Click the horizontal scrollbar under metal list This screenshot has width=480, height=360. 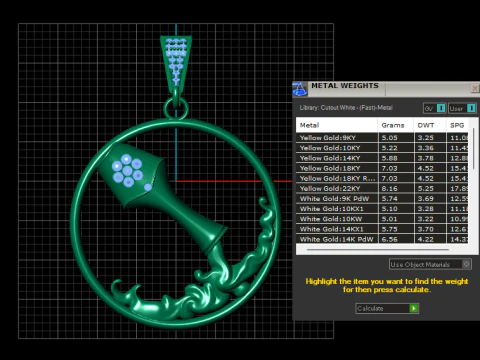click(378, 249)
